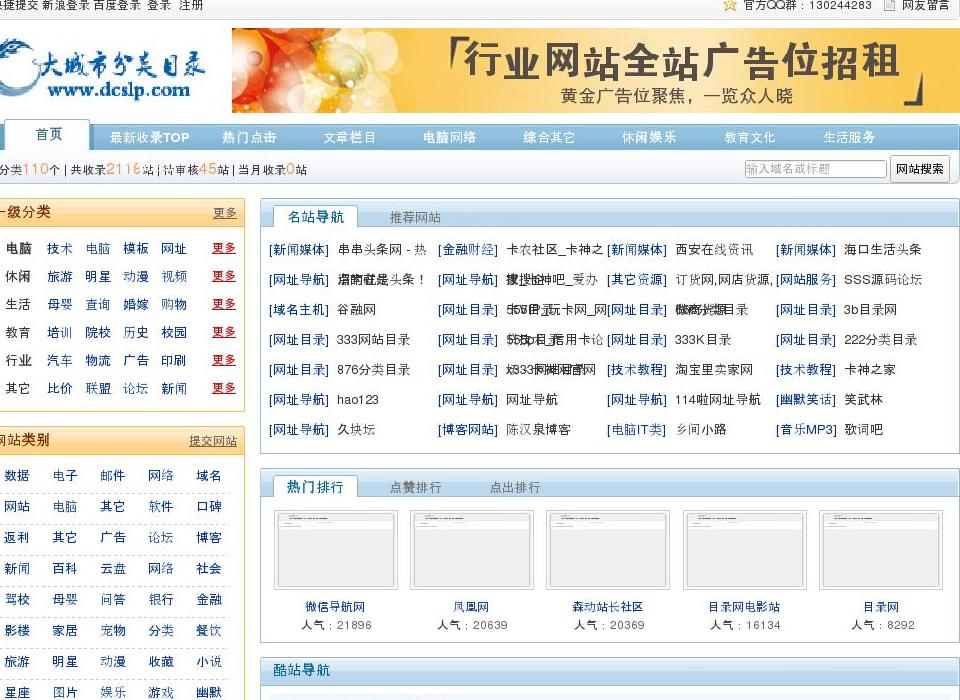Click the 凤凰网 title link
Image resolution: width=960 pixels, height=700 pixels.
[471, 607]
